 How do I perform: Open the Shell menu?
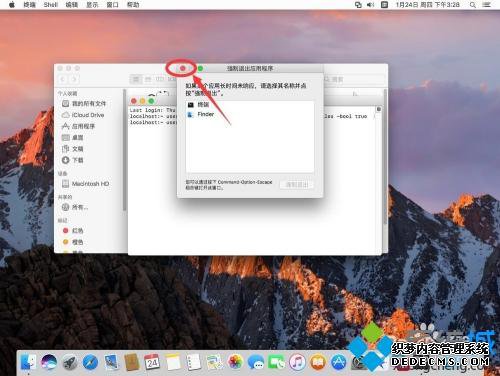pos(51,5)
